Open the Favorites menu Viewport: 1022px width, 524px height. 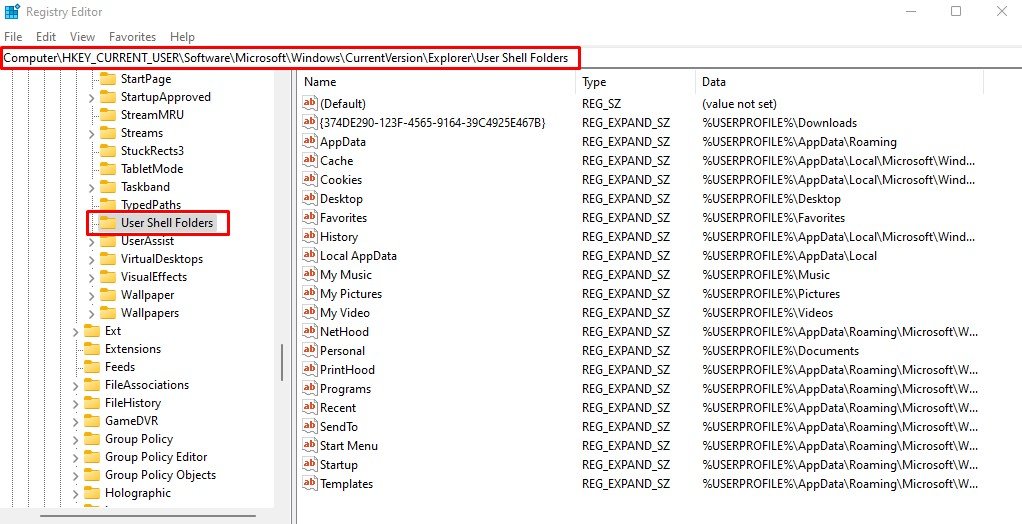tap(132, 36)
